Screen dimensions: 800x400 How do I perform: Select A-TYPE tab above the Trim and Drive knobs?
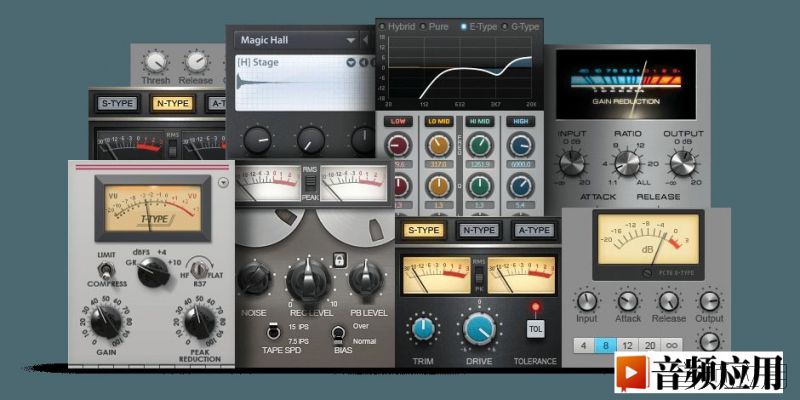(x=534, y=231)
